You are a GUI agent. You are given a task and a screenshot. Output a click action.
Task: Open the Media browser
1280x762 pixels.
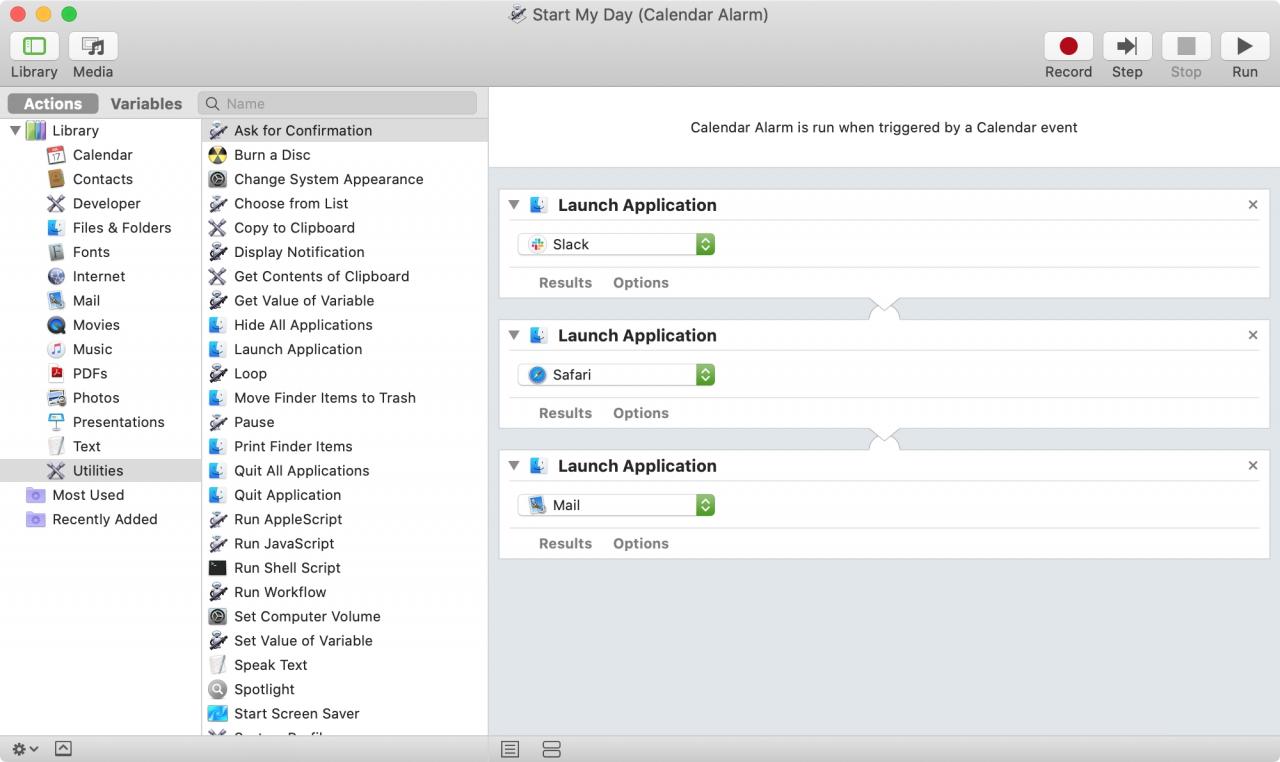(x=93, y=46)
